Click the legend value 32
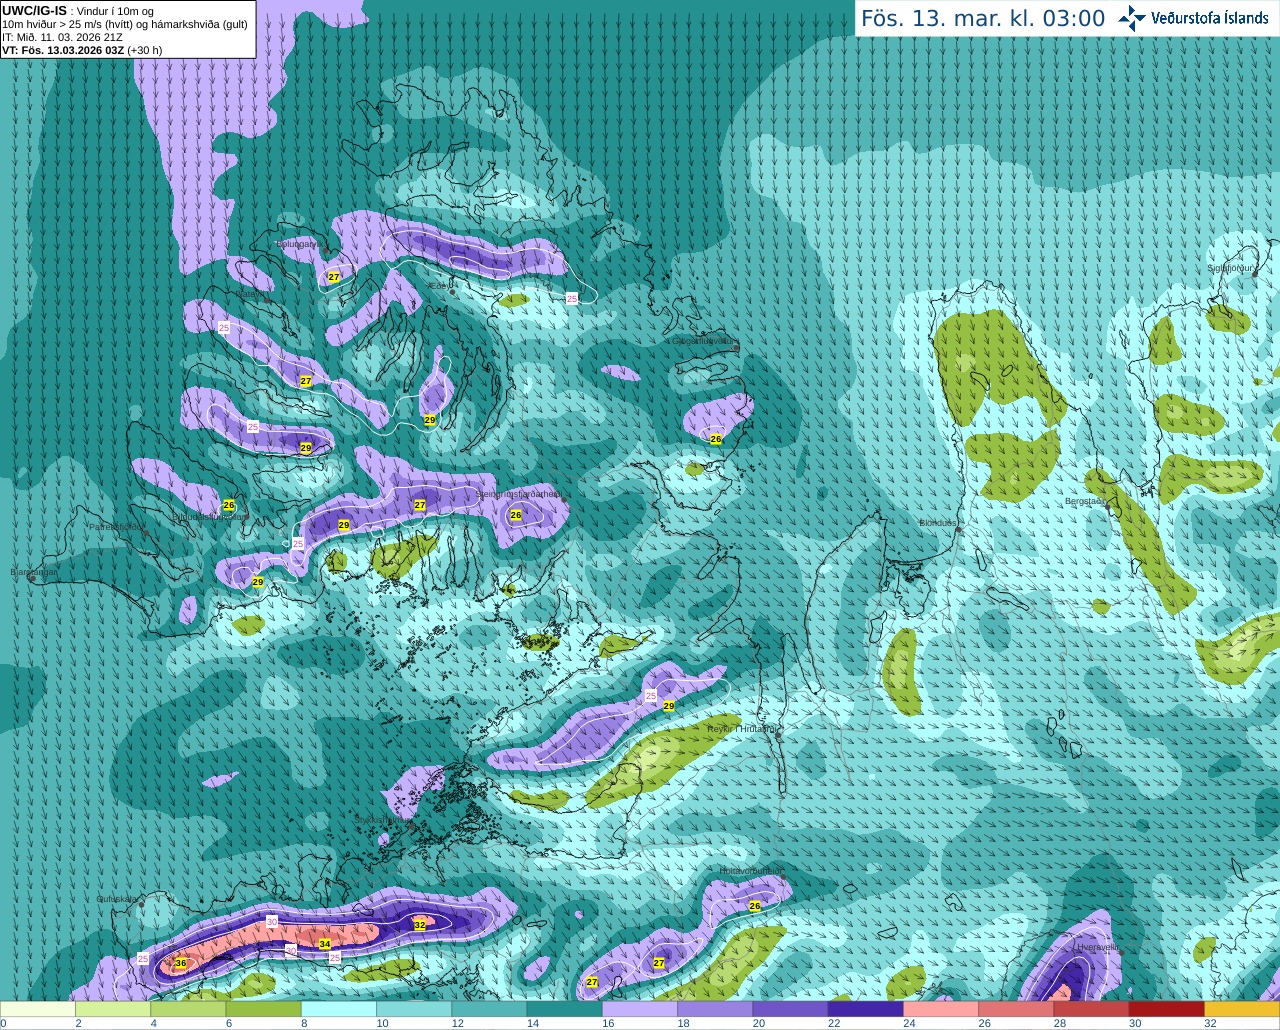The width and height of the screenshot is (1280, 1030). [x=1210, y=1023]
